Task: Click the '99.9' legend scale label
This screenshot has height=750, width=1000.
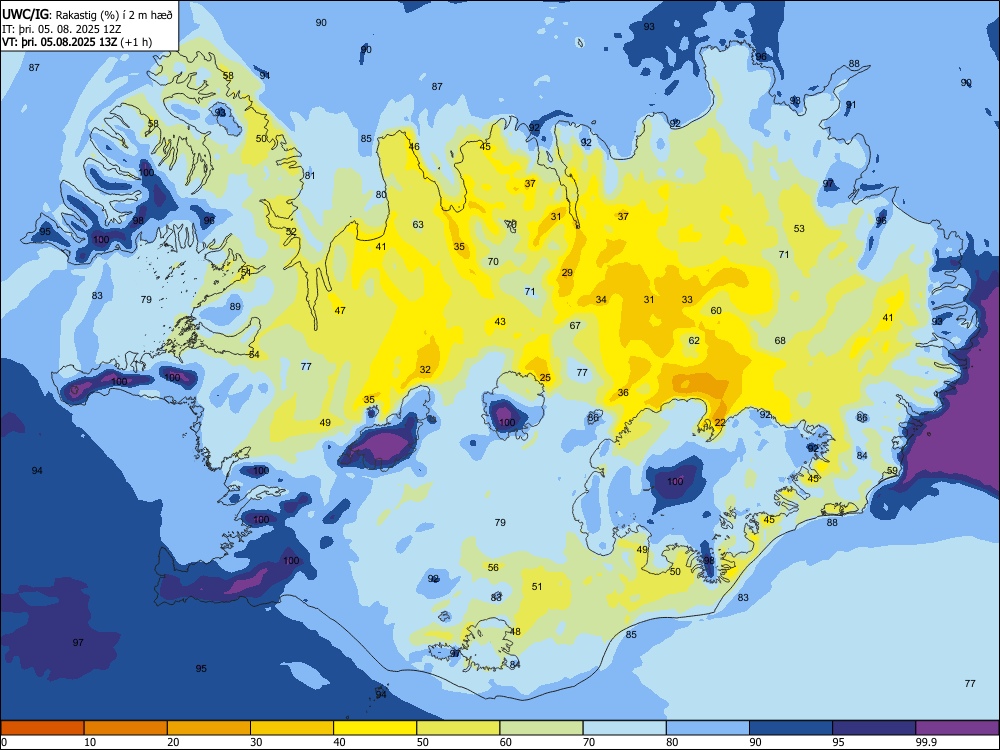Action: (x=926, y=742)
